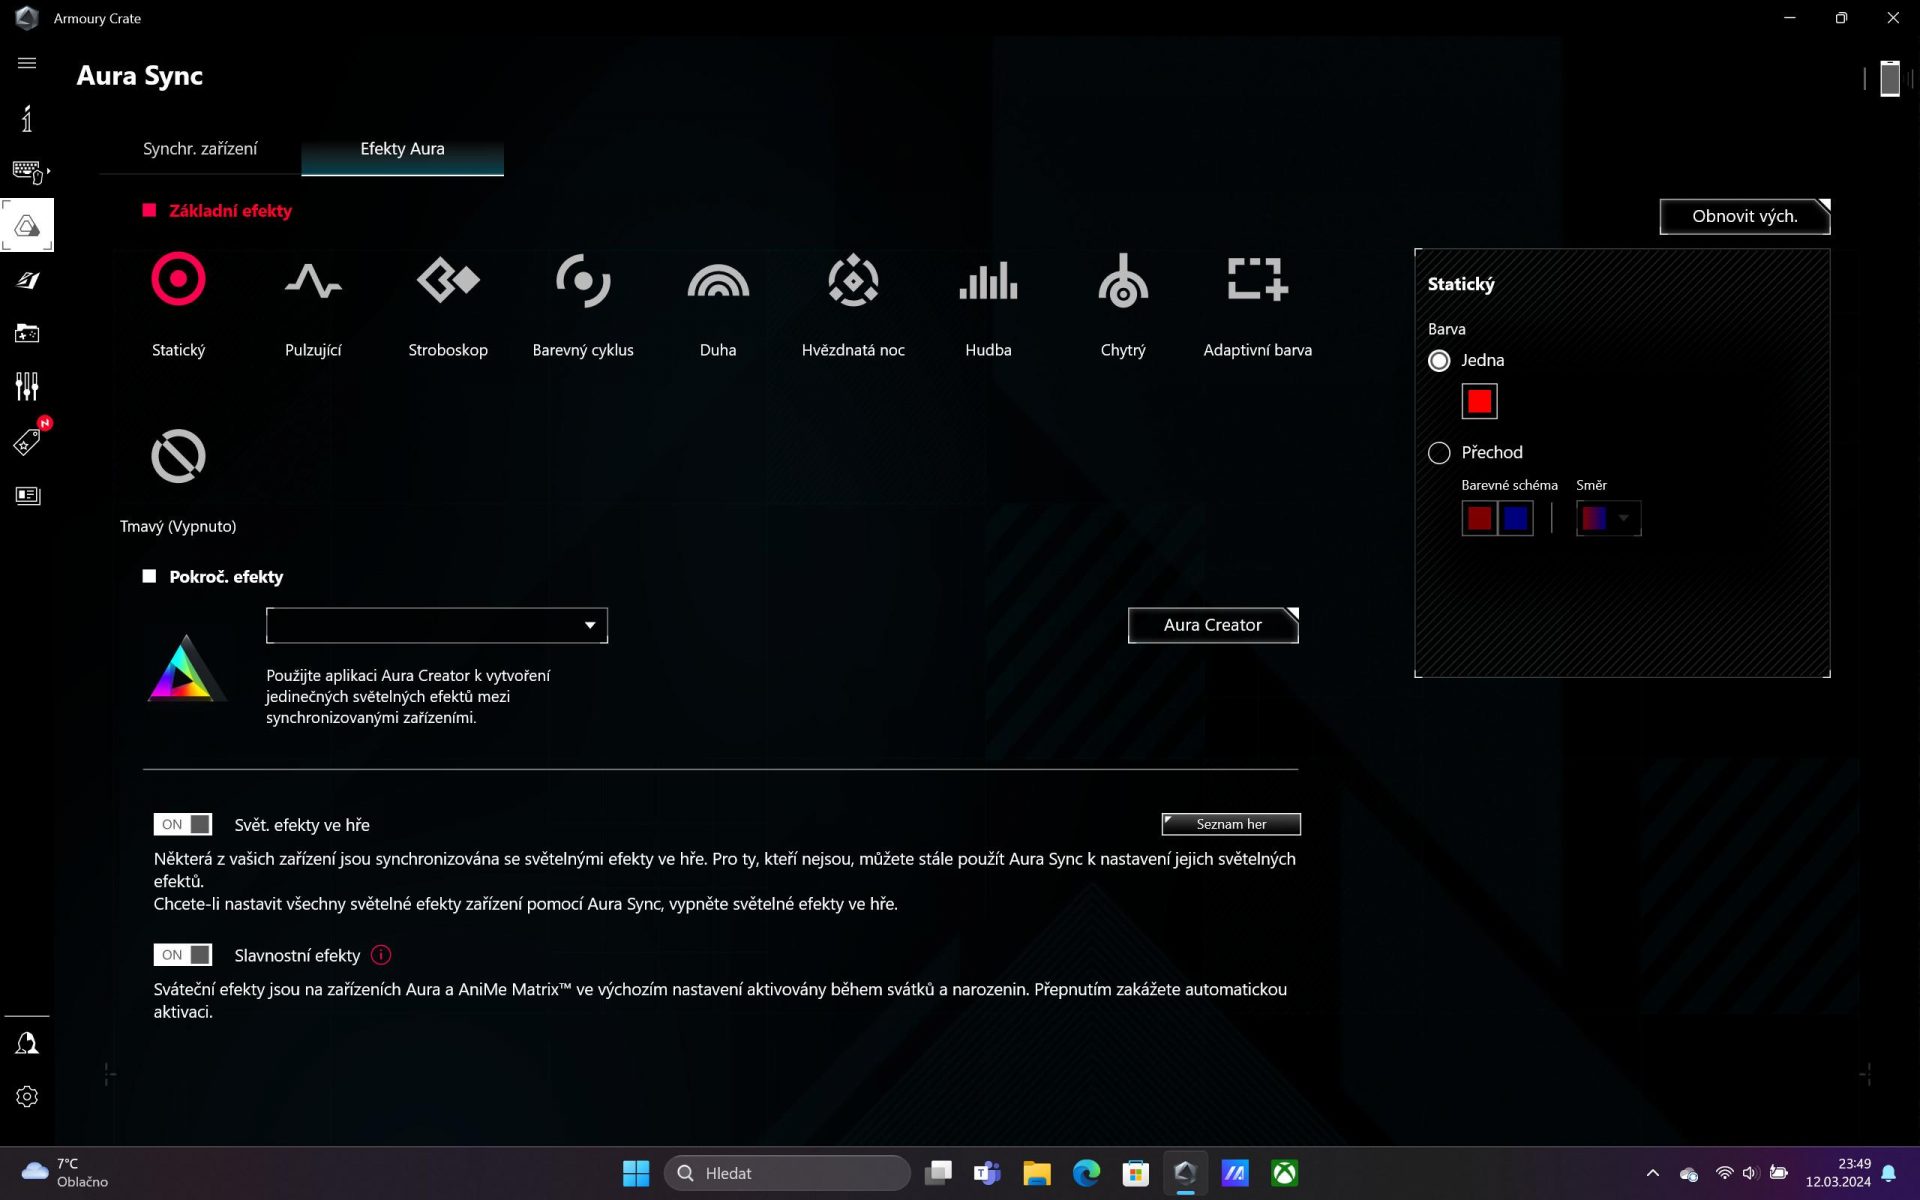Open the Windows Start button
Viewport: 1920px width, 1200px height.
point(636,1173)
